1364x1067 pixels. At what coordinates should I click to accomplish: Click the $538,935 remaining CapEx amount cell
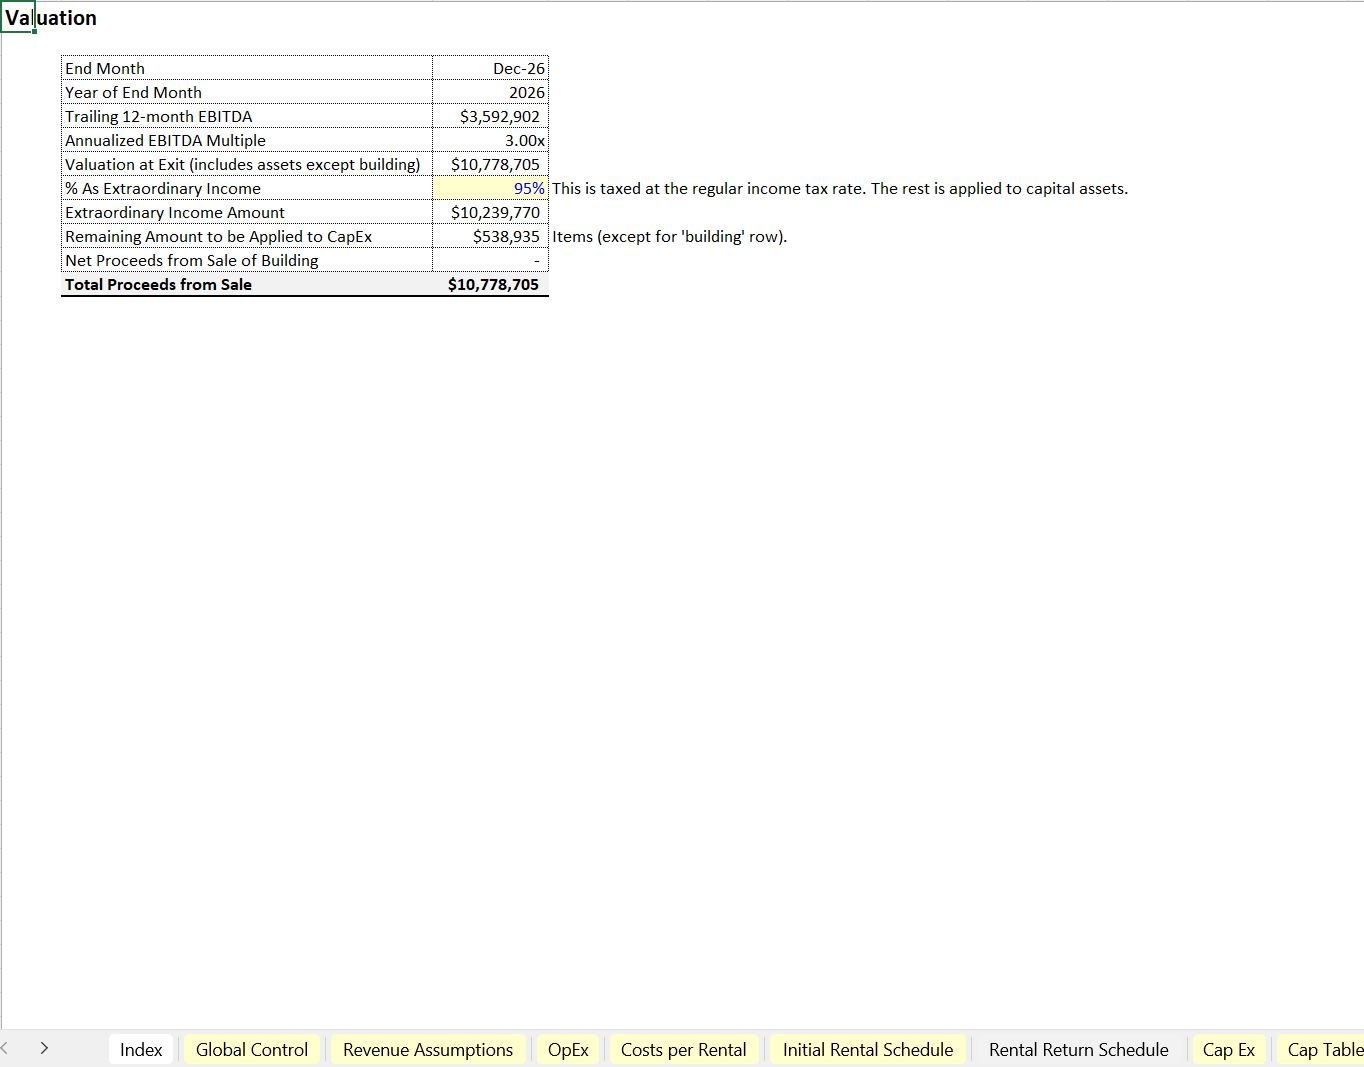pos(491,236)
